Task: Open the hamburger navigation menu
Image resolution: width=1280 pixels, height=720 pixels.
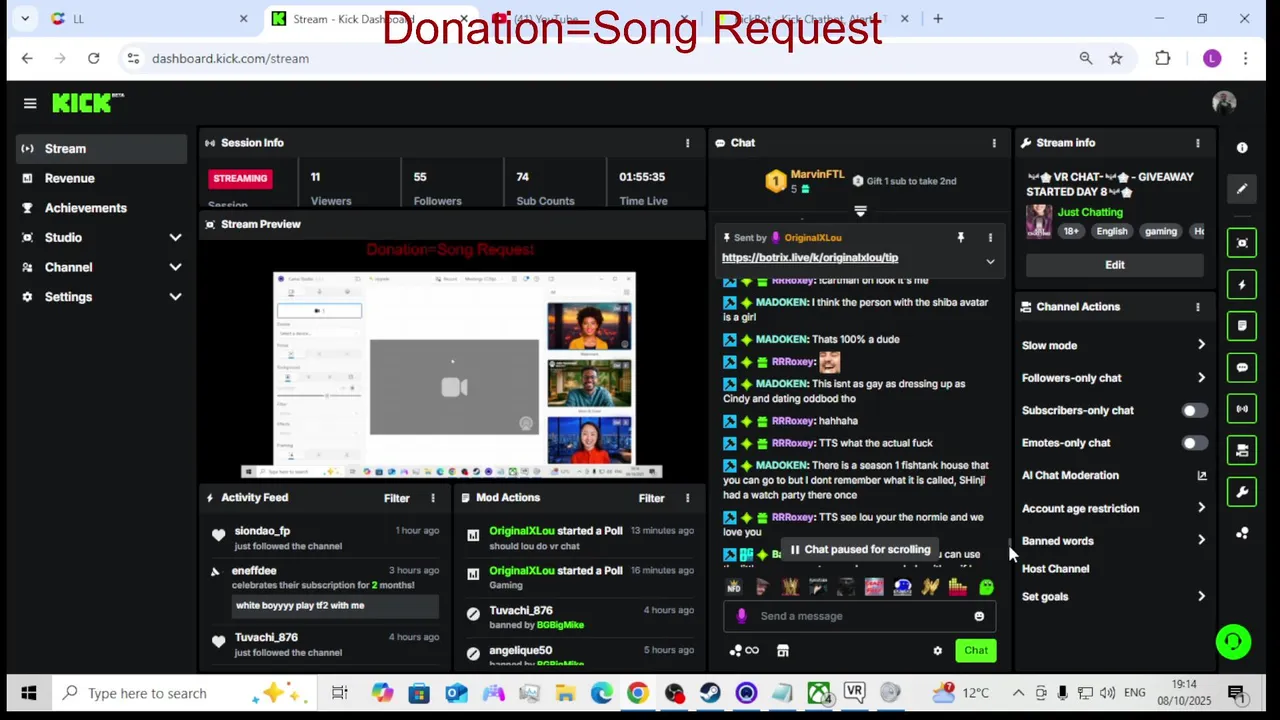Action: [x=30, y=103]
